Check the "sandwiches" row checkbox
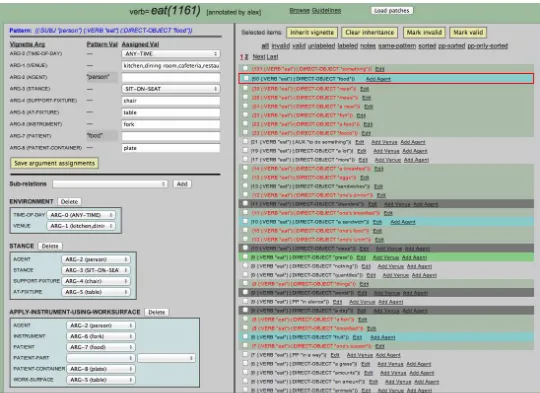Viewport: 540px width, 393px height. coord(245,186)
